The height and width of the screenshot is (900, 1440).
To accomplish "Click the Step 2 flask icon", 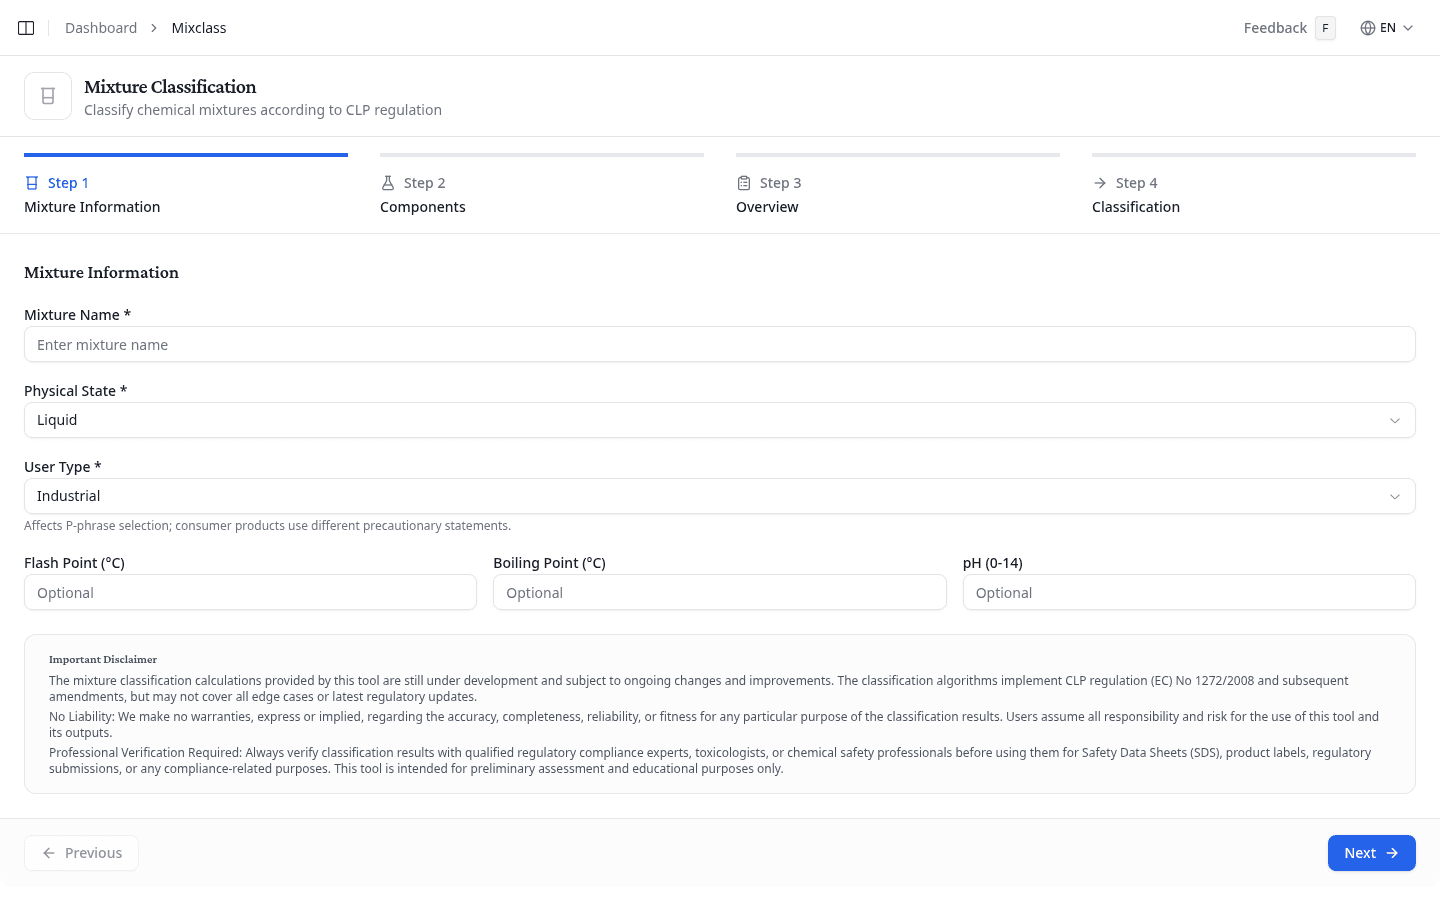I will pyautogui.click(x=388, y=183).
